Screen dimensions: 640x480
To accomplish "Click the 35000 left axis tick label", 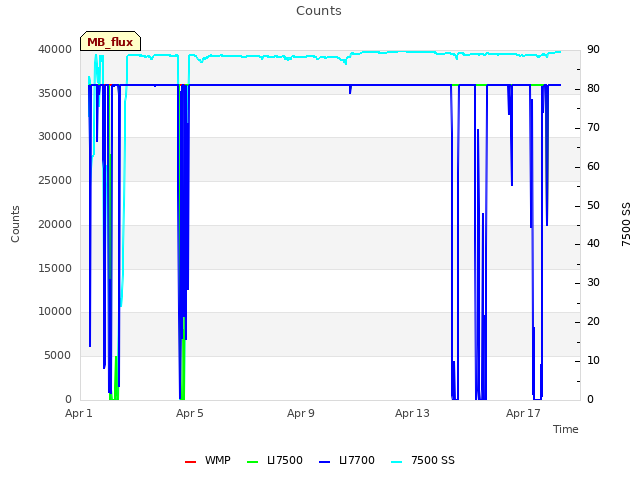I will [x=55, y=93].
